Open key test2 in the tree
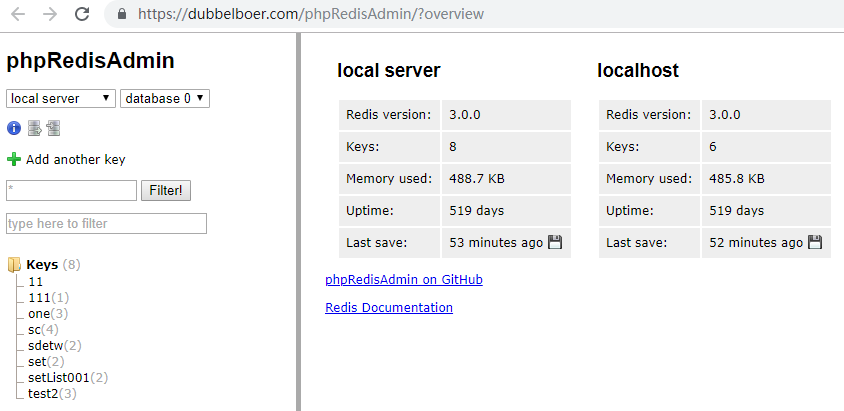 [52, 394]
